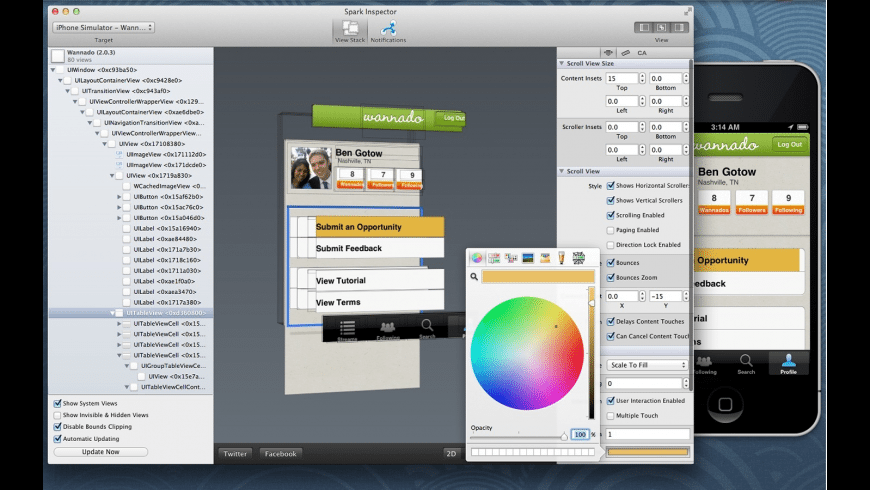The image size is (870, 490).
Task: Tap Log Out on iPhone simulator
Action: pos(789,144)
